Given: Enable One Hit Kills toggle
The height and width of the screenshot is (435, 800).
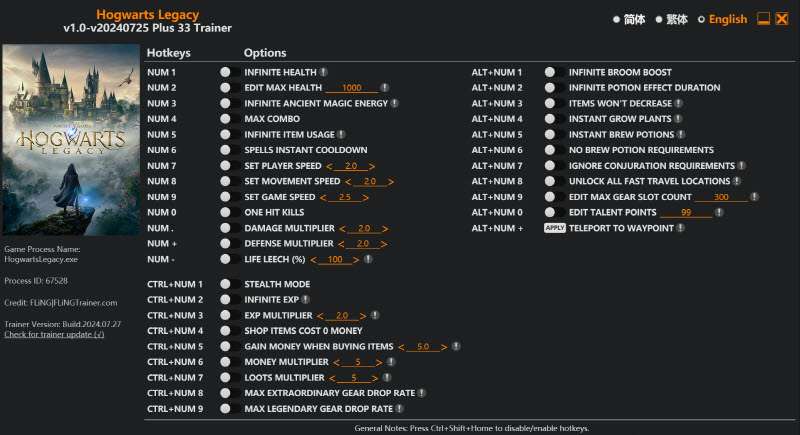Looking at the screenshot, I should [x=225, y=212].
